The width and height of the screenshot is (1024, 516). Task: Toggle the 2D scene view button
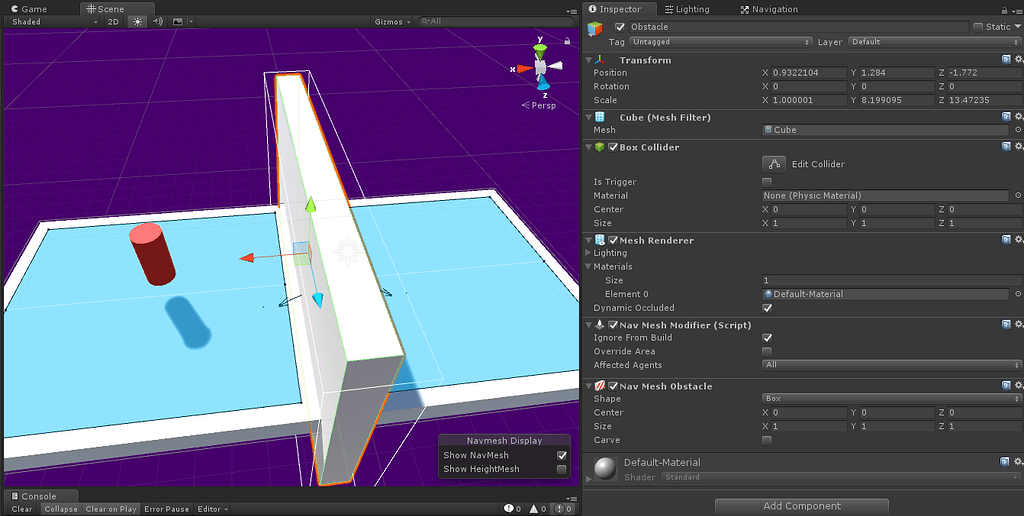pyautogui.click(x=114, y=22)
